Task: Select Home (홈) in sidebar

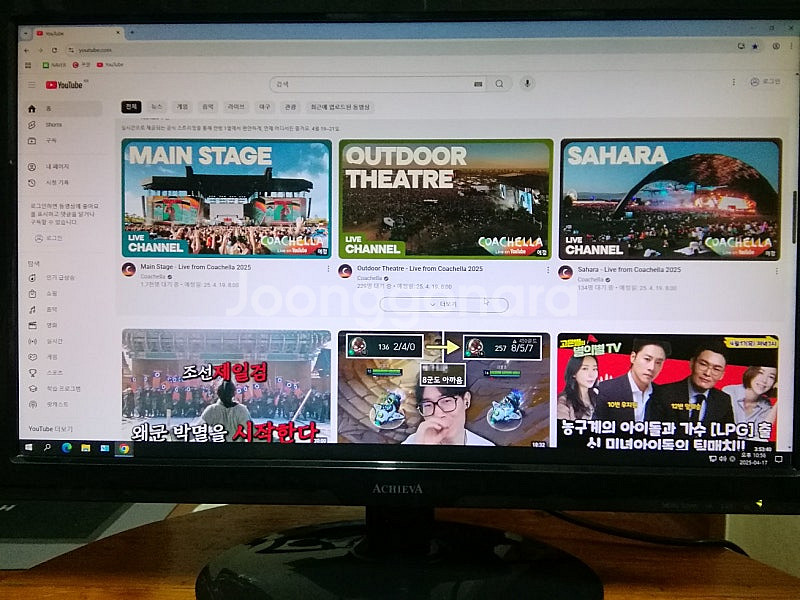Action: [64, 109]
